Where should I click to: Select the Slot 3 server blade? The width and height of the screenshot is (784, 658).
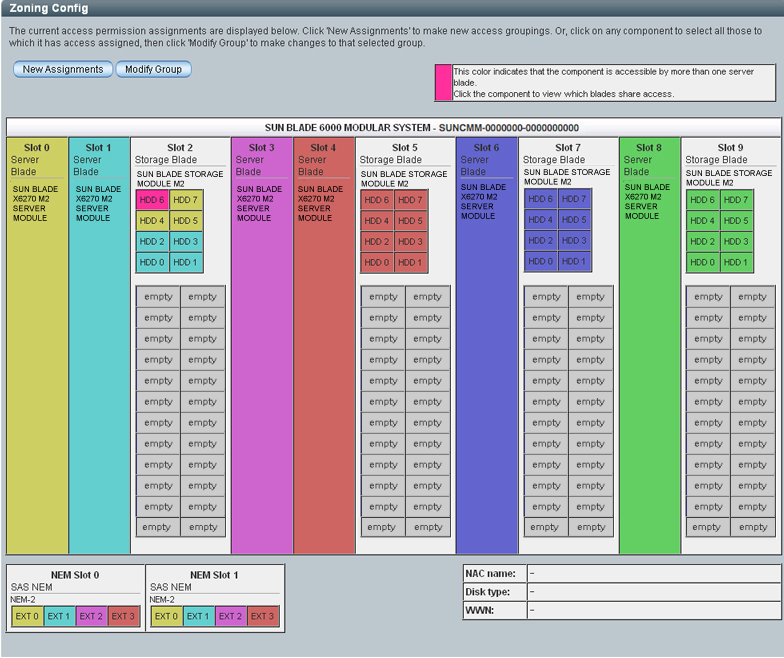point(262,346)
